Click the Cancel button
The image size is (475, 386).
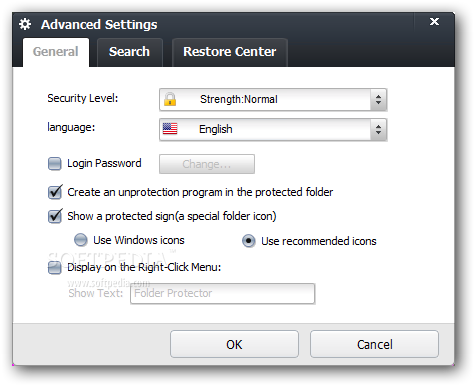[374, 344]
